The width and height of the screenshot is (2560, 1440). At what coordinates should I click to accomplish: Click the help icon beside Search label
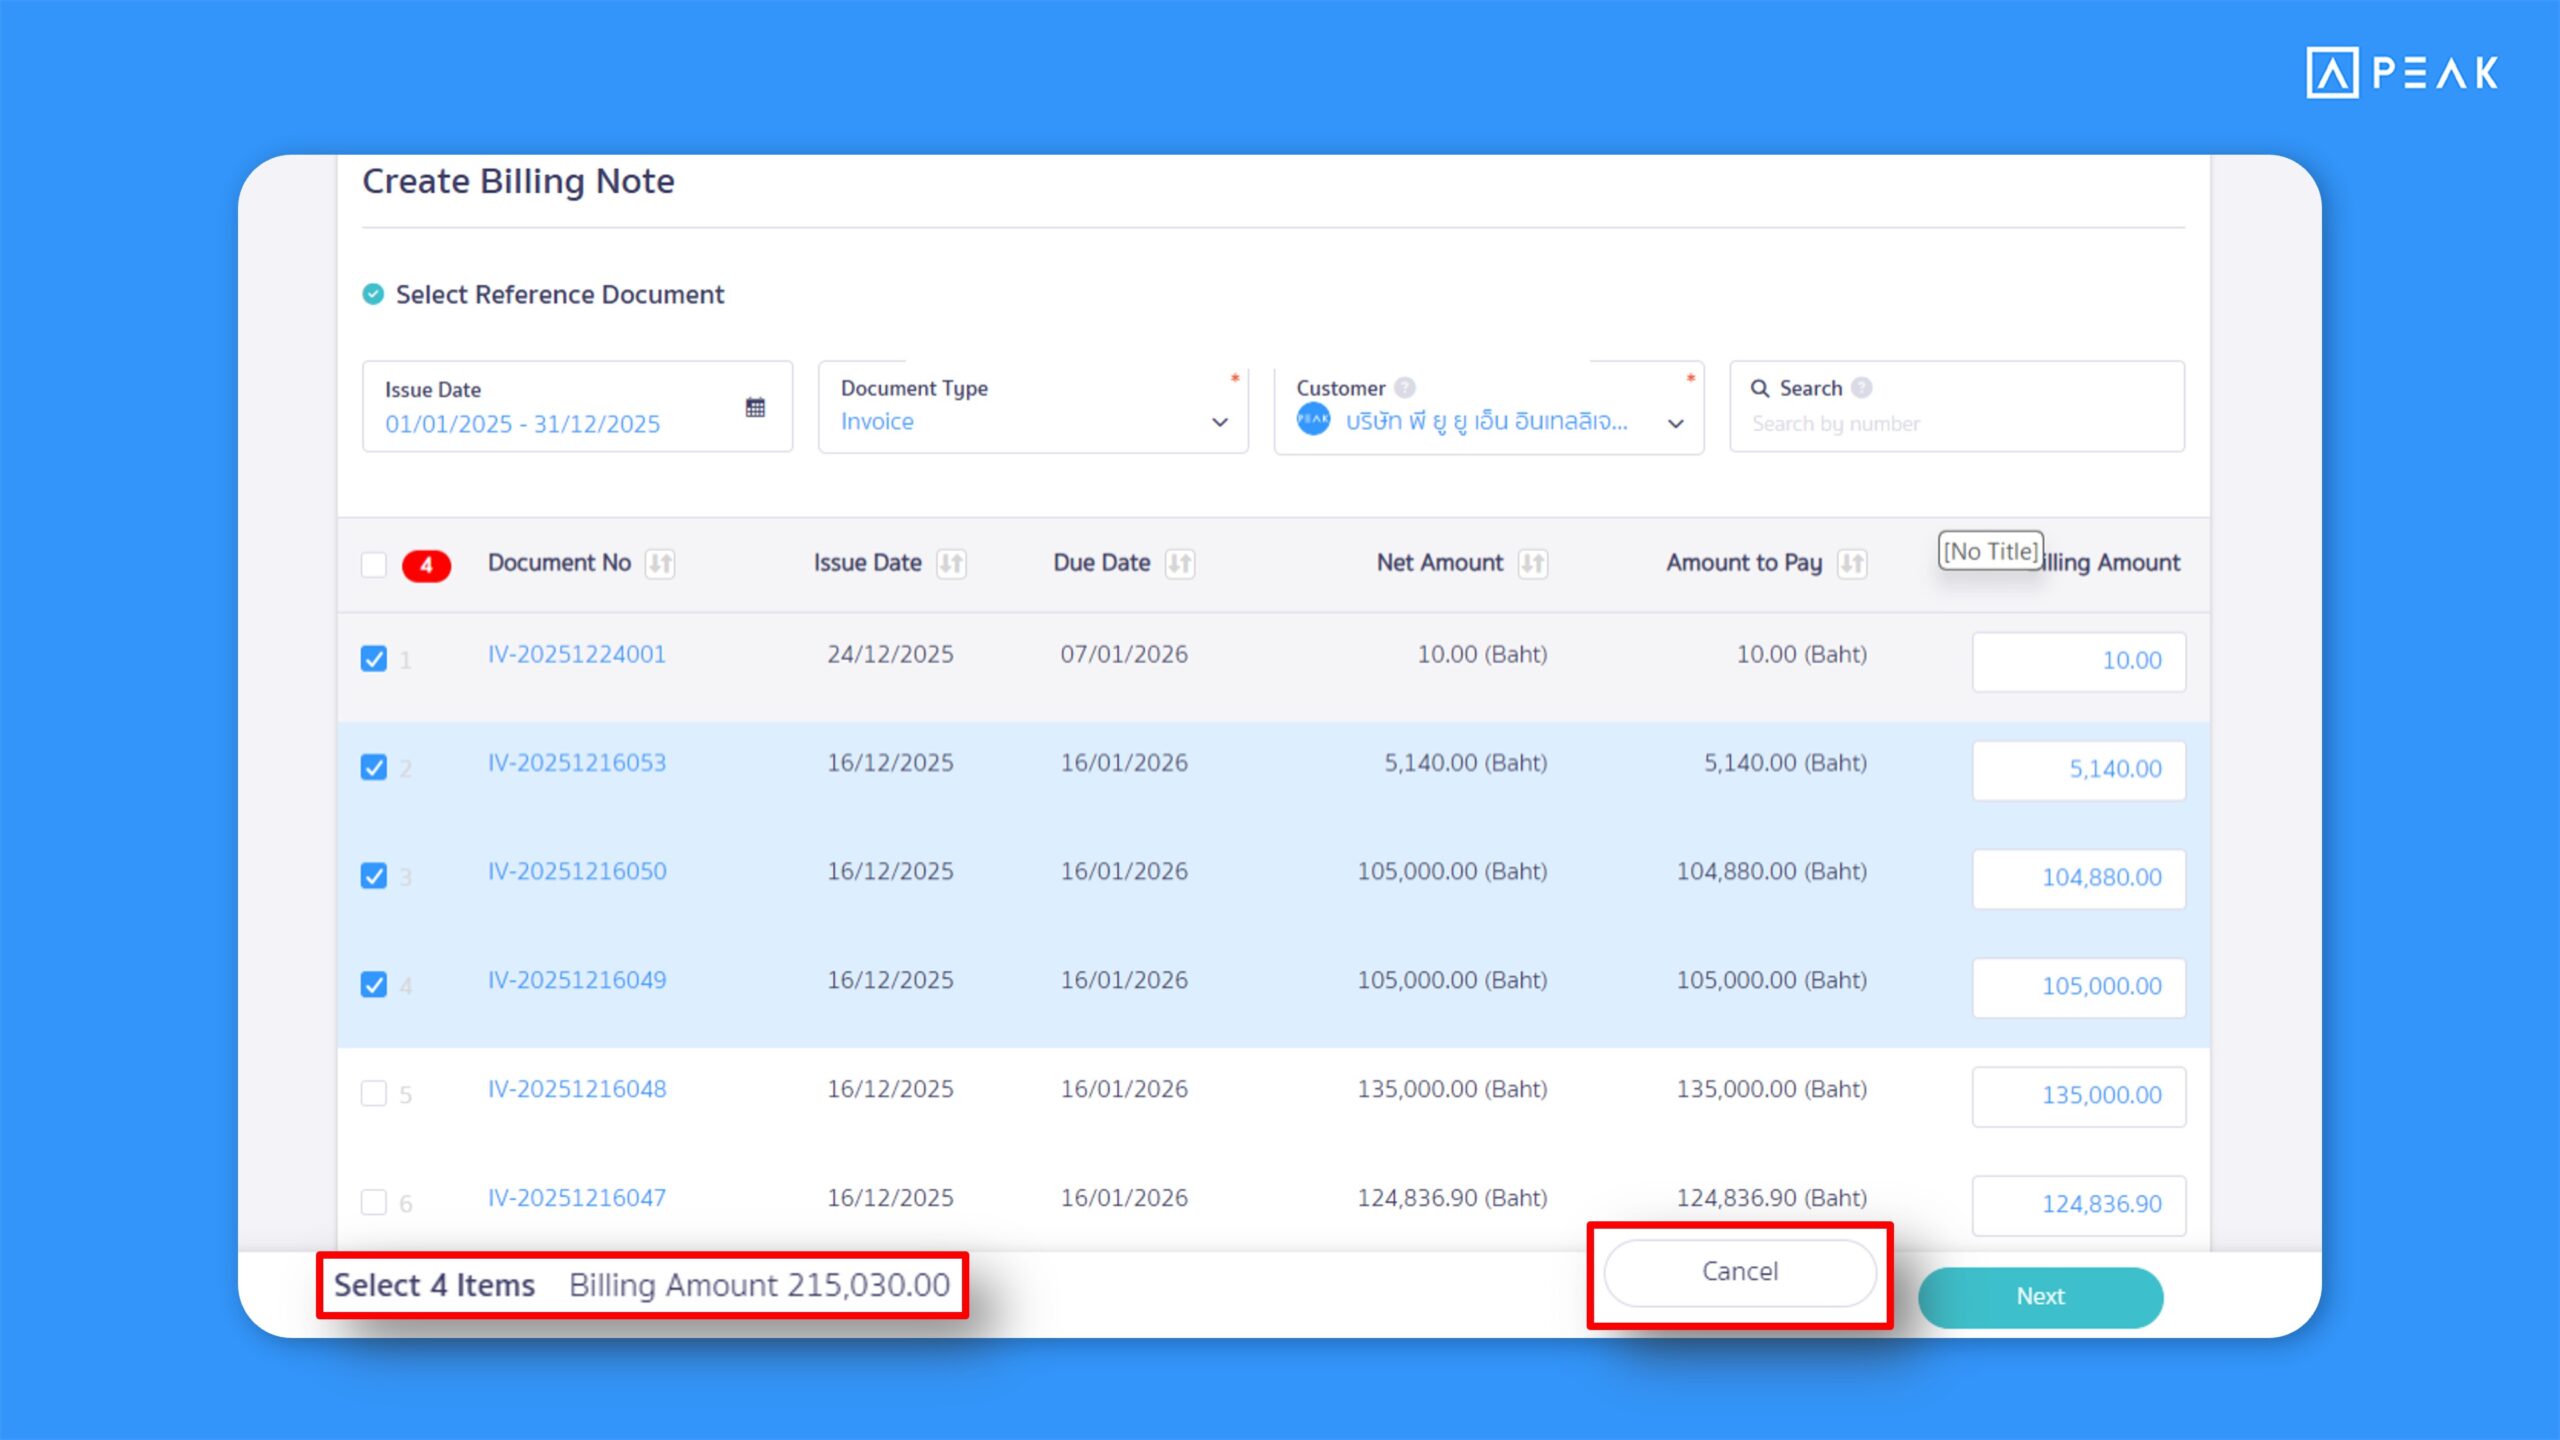(1860, 388)
